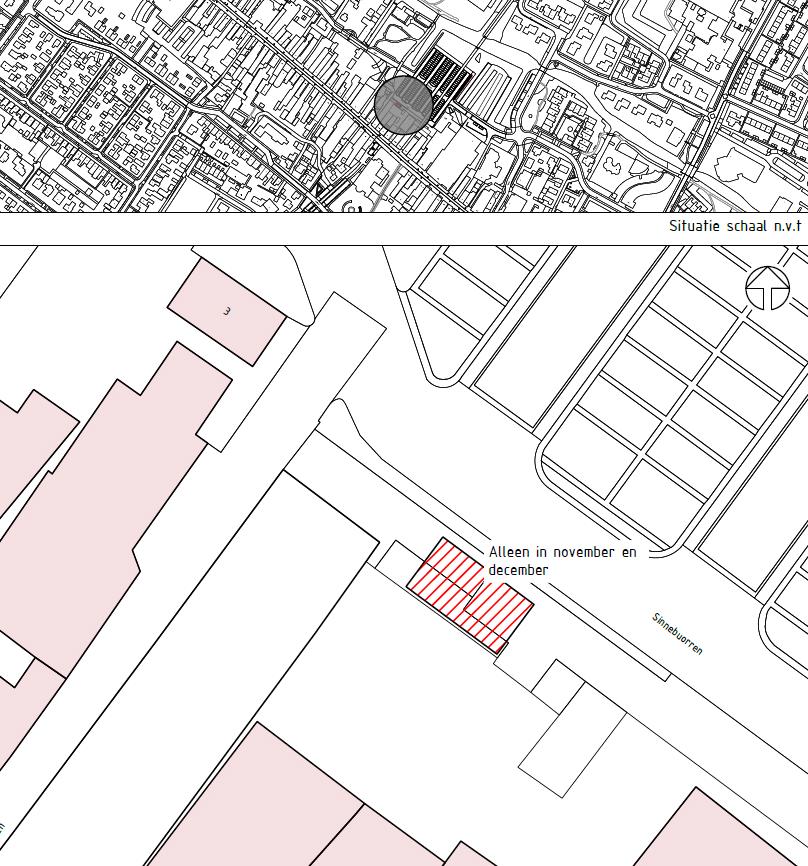Viewport: 808px width, 866px height.
Task: Click the 'Alleen in november en december' label
Action: pos(561,560)
